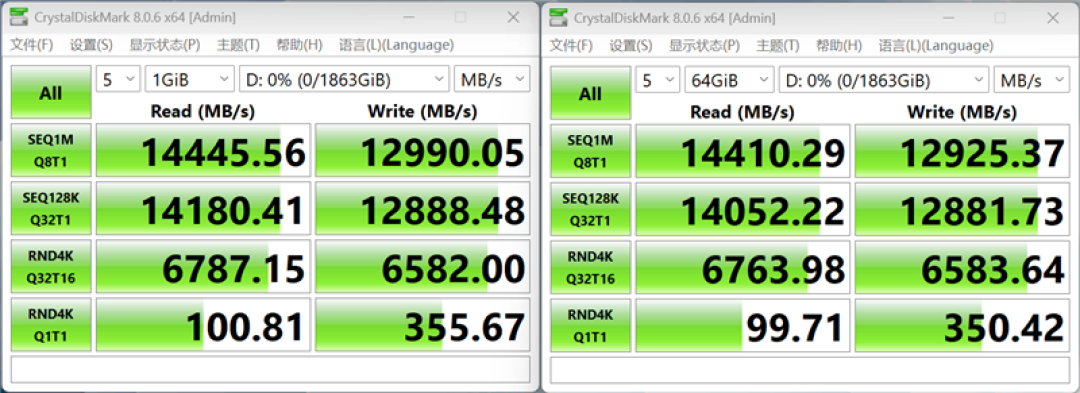1080x393 pixels.
Task: Start SEQ1M Q8T1 test in left window
Action: [51, 151]
